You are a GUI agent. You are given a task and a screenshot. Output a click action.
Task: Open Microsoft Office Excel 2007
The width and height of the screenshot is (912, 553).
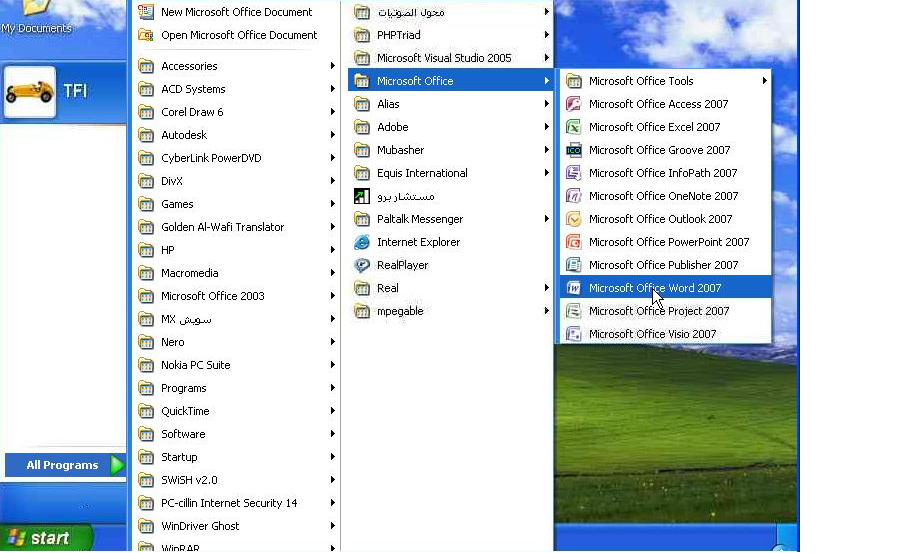click(x=665, y=127)
